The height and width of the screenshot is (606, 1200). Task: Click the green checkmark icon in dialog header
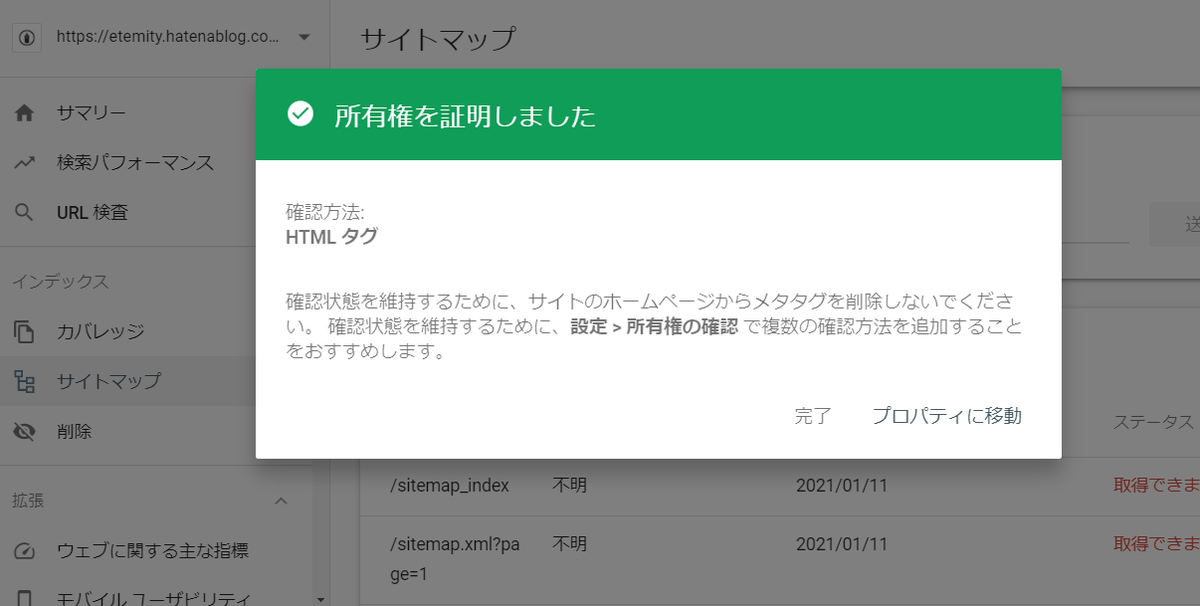coord(300,114)
